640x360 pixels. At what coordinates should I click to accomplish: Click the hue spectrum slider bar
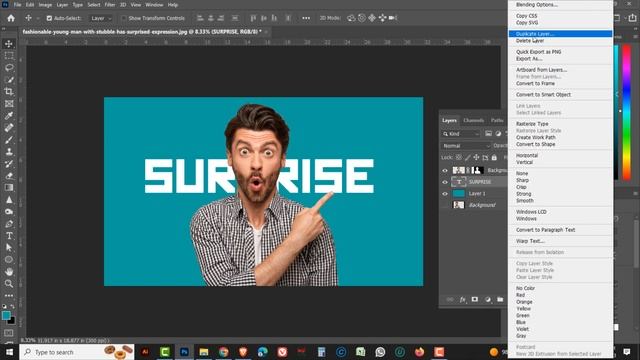(x=627, y=112)
